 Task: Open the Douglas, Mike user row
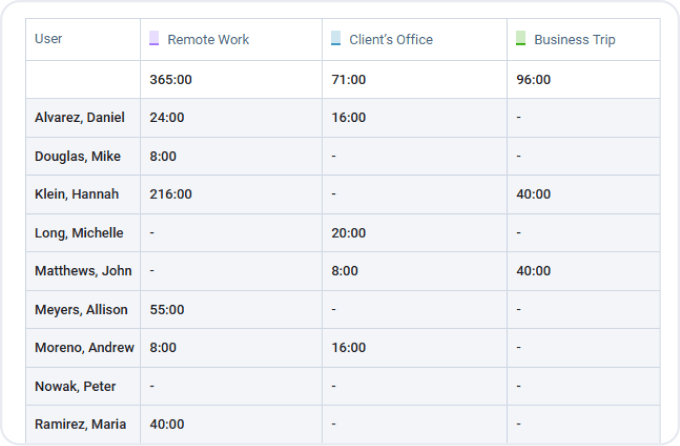point(77,156)
